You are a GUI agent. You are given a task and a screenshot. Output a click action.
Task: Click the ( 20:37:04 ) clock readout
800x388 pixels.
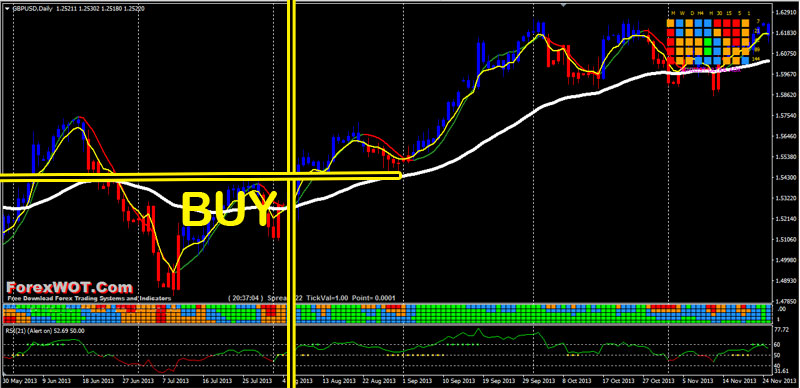tap(245, 298)
